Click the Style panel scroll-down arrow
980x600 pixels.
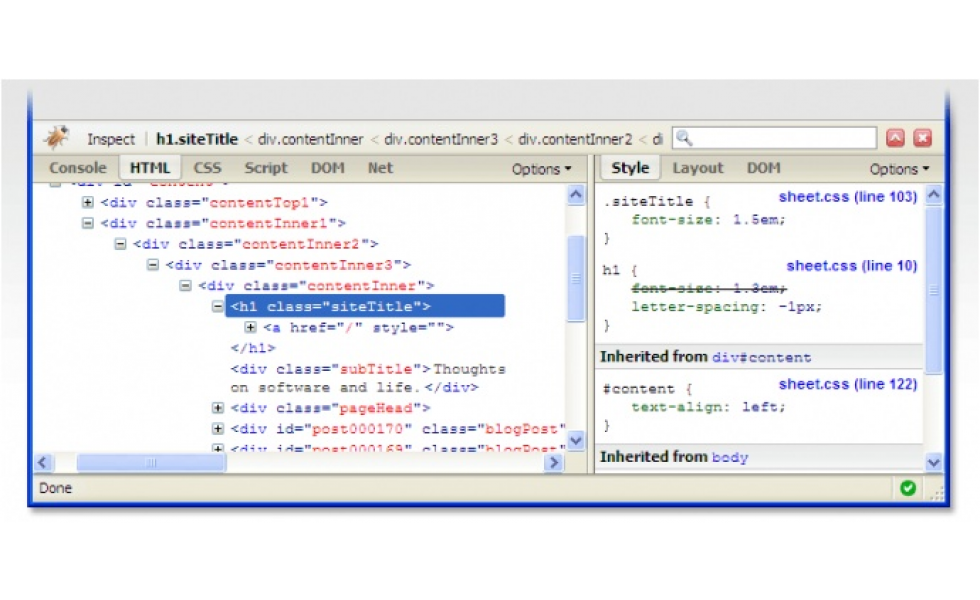(x=934, y=462)
